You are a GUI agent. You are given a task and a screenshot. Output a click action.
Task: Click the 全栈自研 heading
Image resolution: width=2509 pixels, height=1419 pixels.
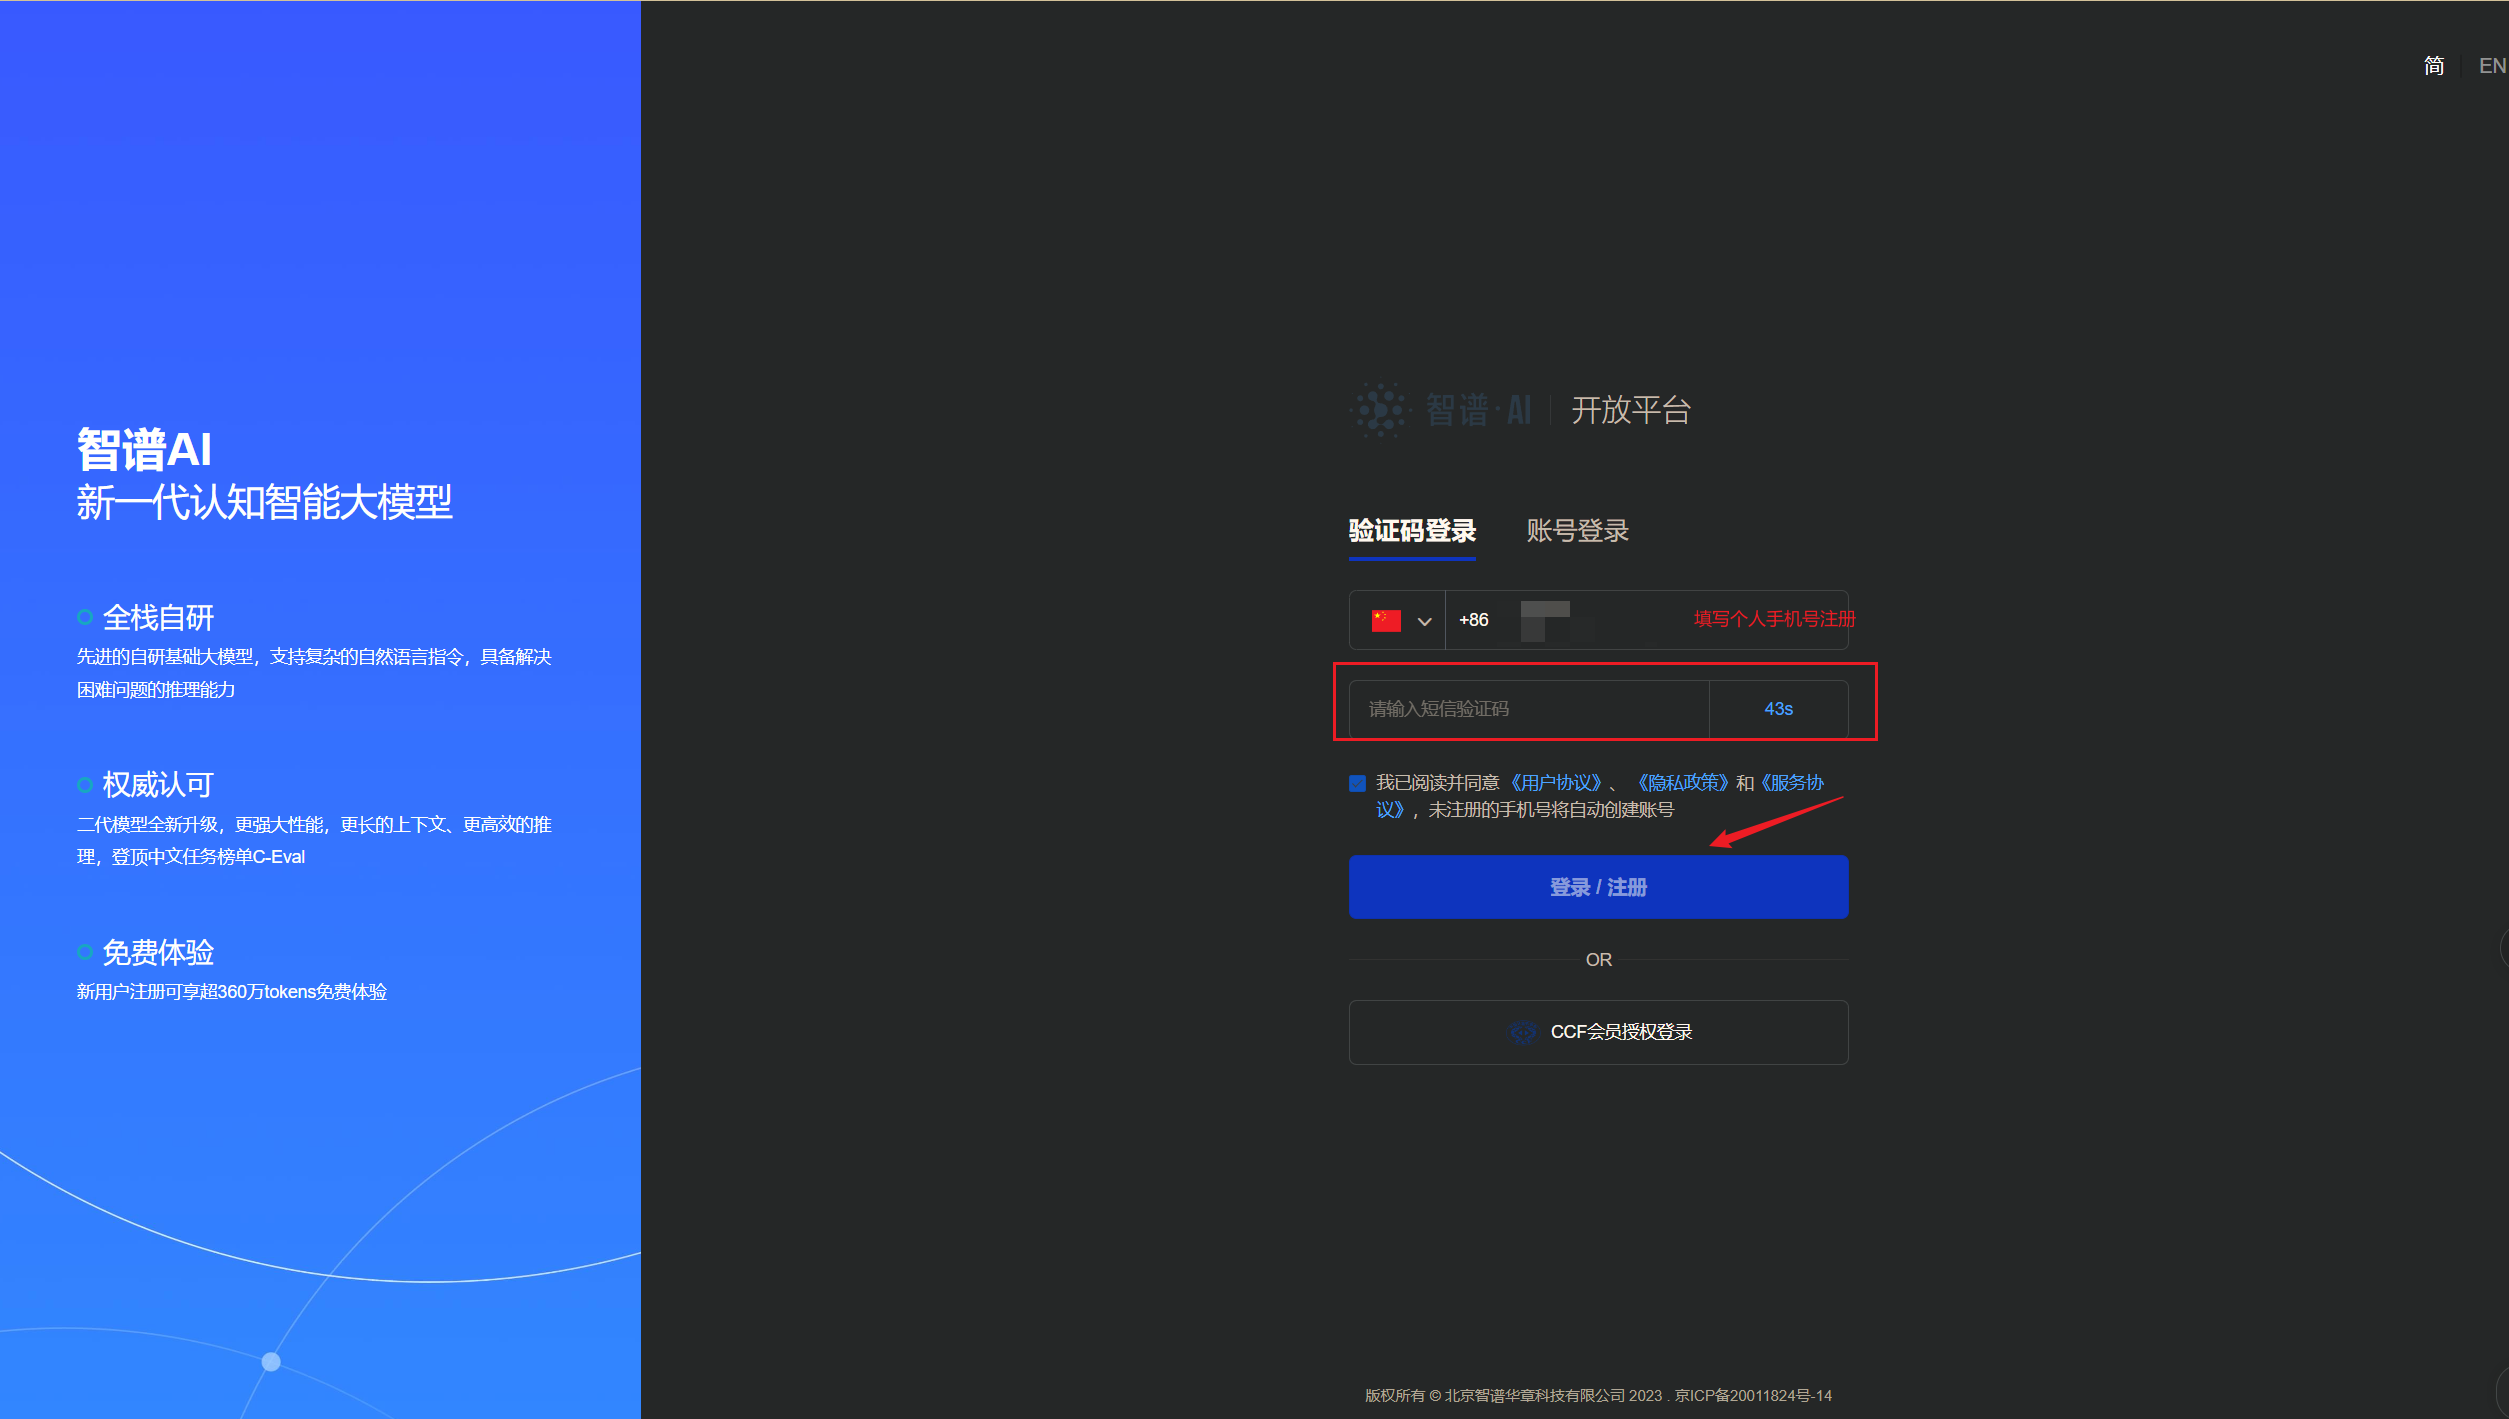[x=159, y=618]
